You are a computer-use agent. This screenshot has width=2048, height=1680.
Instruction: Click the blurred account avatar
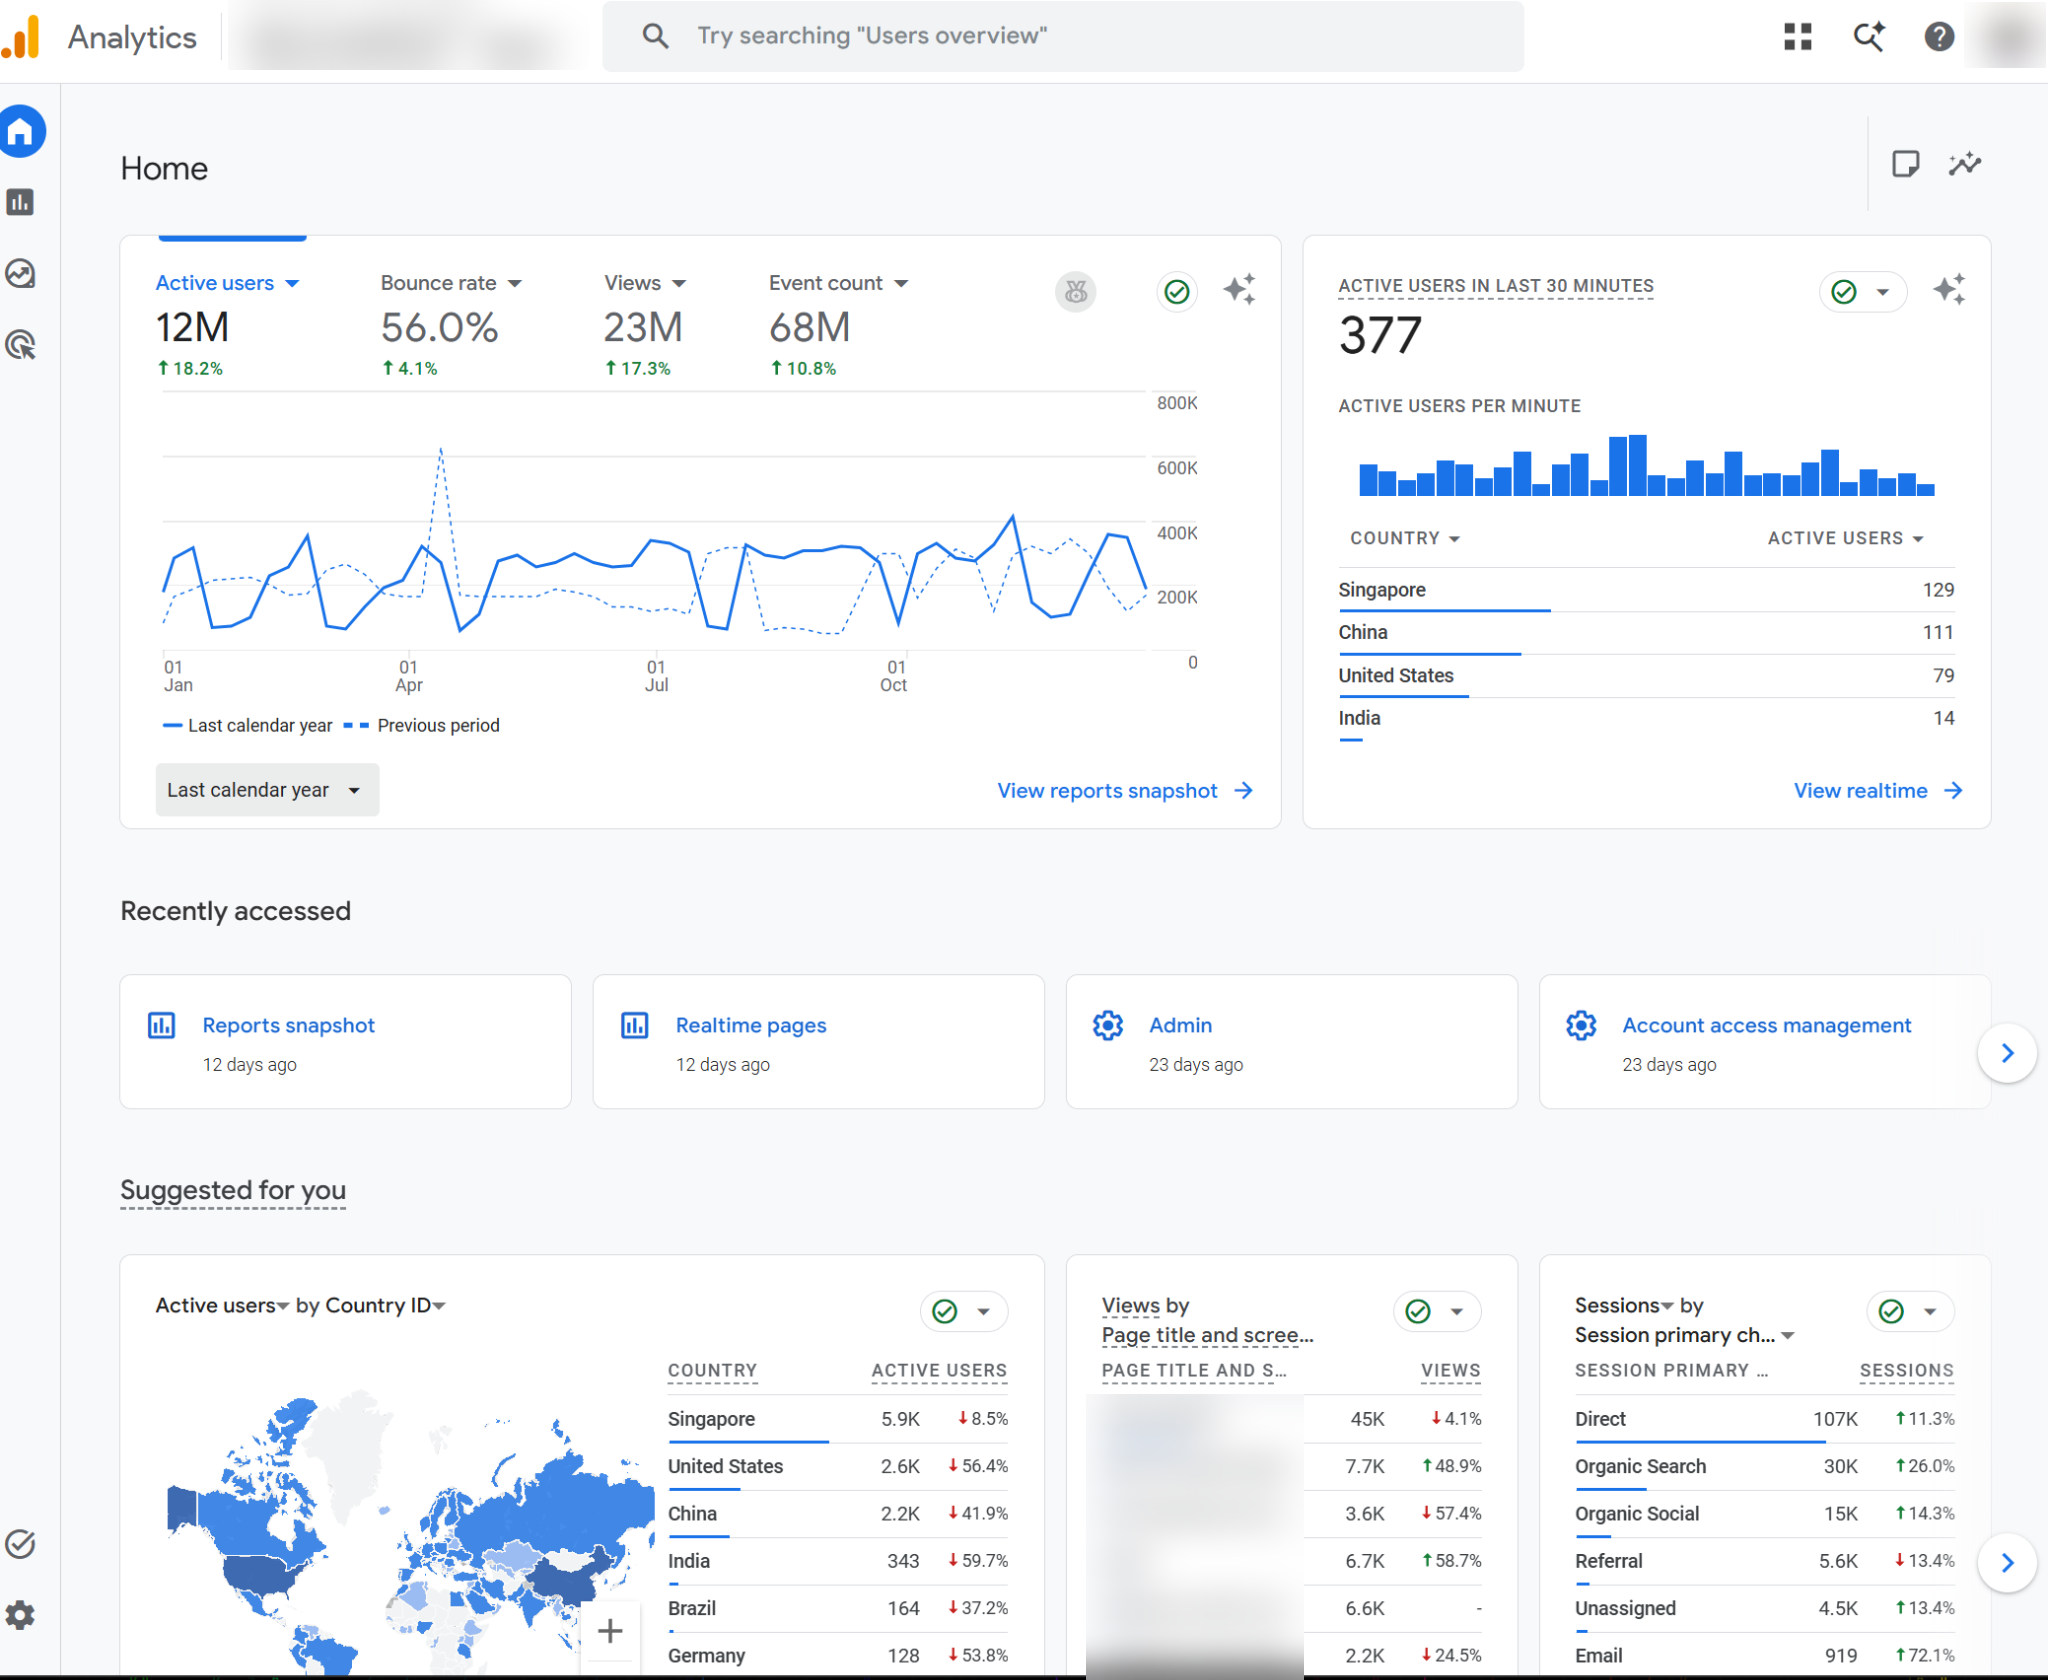tap(2009, 37)
